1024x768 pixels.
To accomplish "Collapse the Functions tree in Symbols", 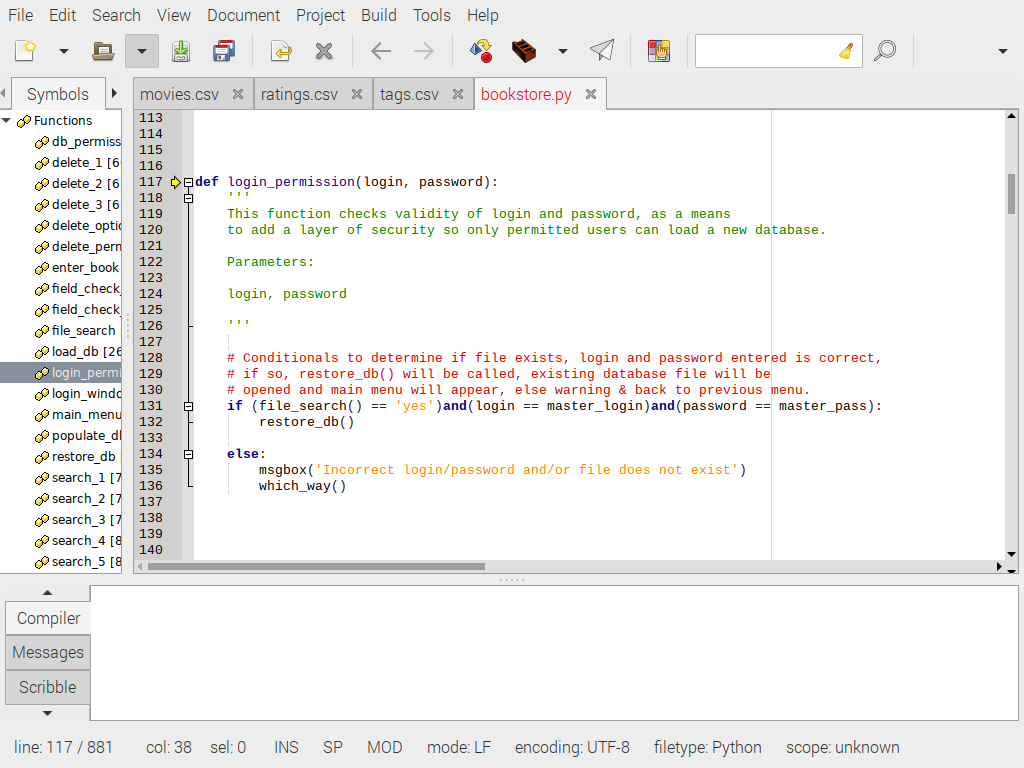I will [8, 120].
